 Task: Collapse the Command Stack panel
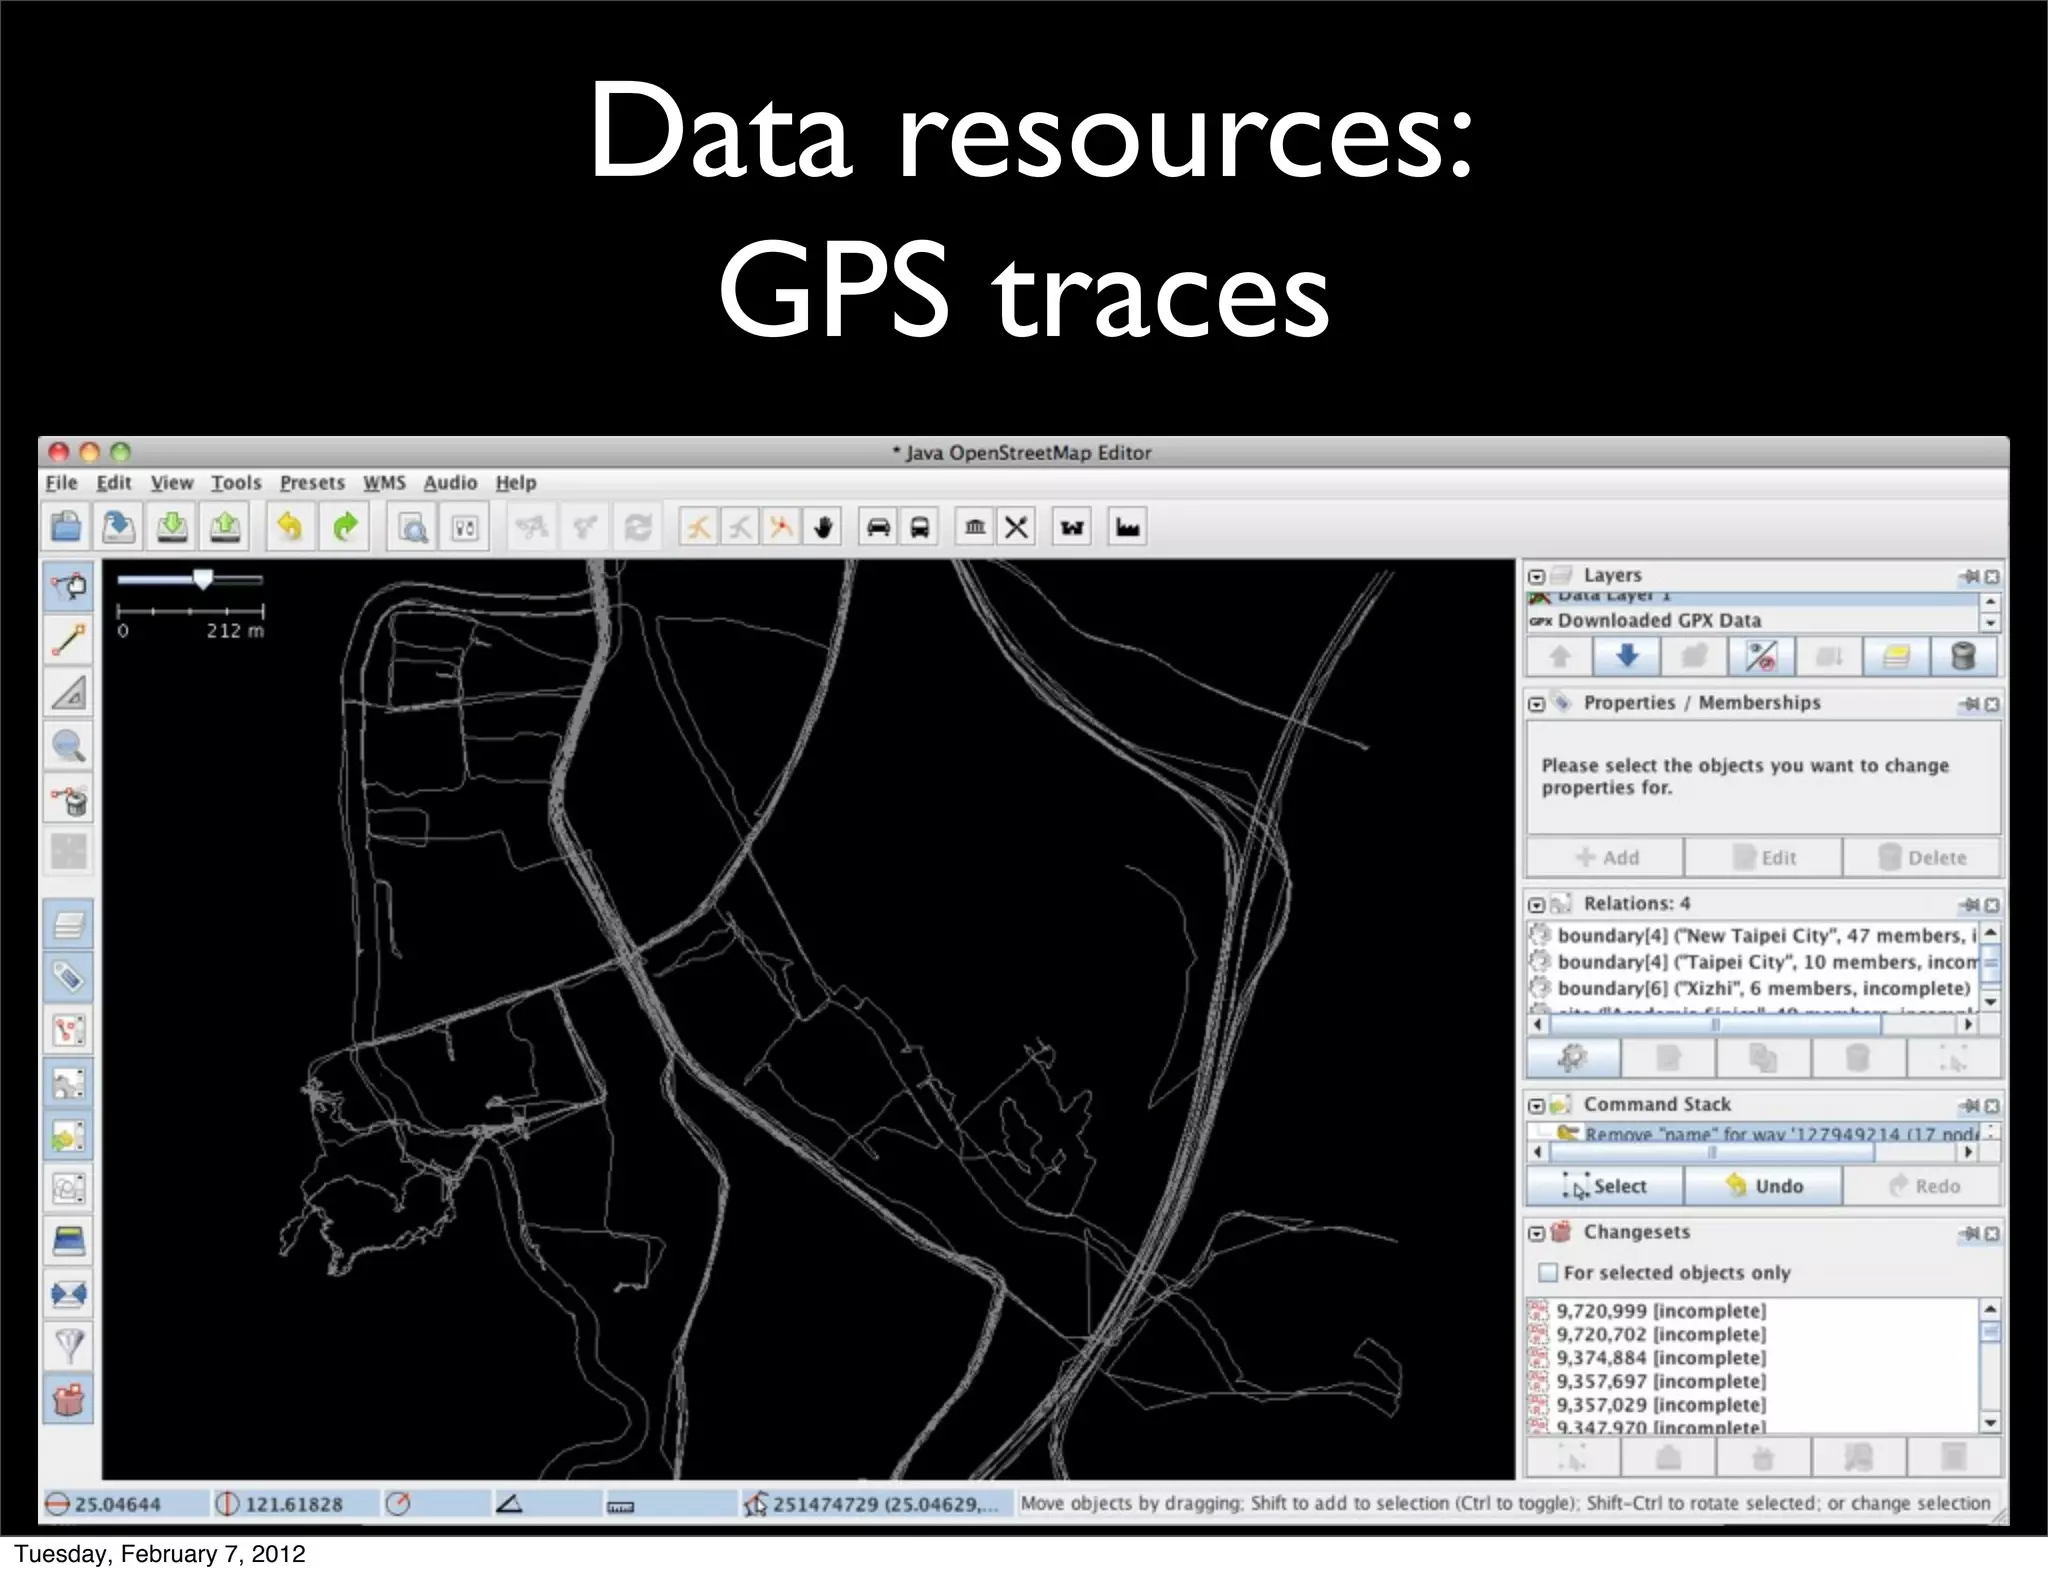click(x=1537, y=1106)
